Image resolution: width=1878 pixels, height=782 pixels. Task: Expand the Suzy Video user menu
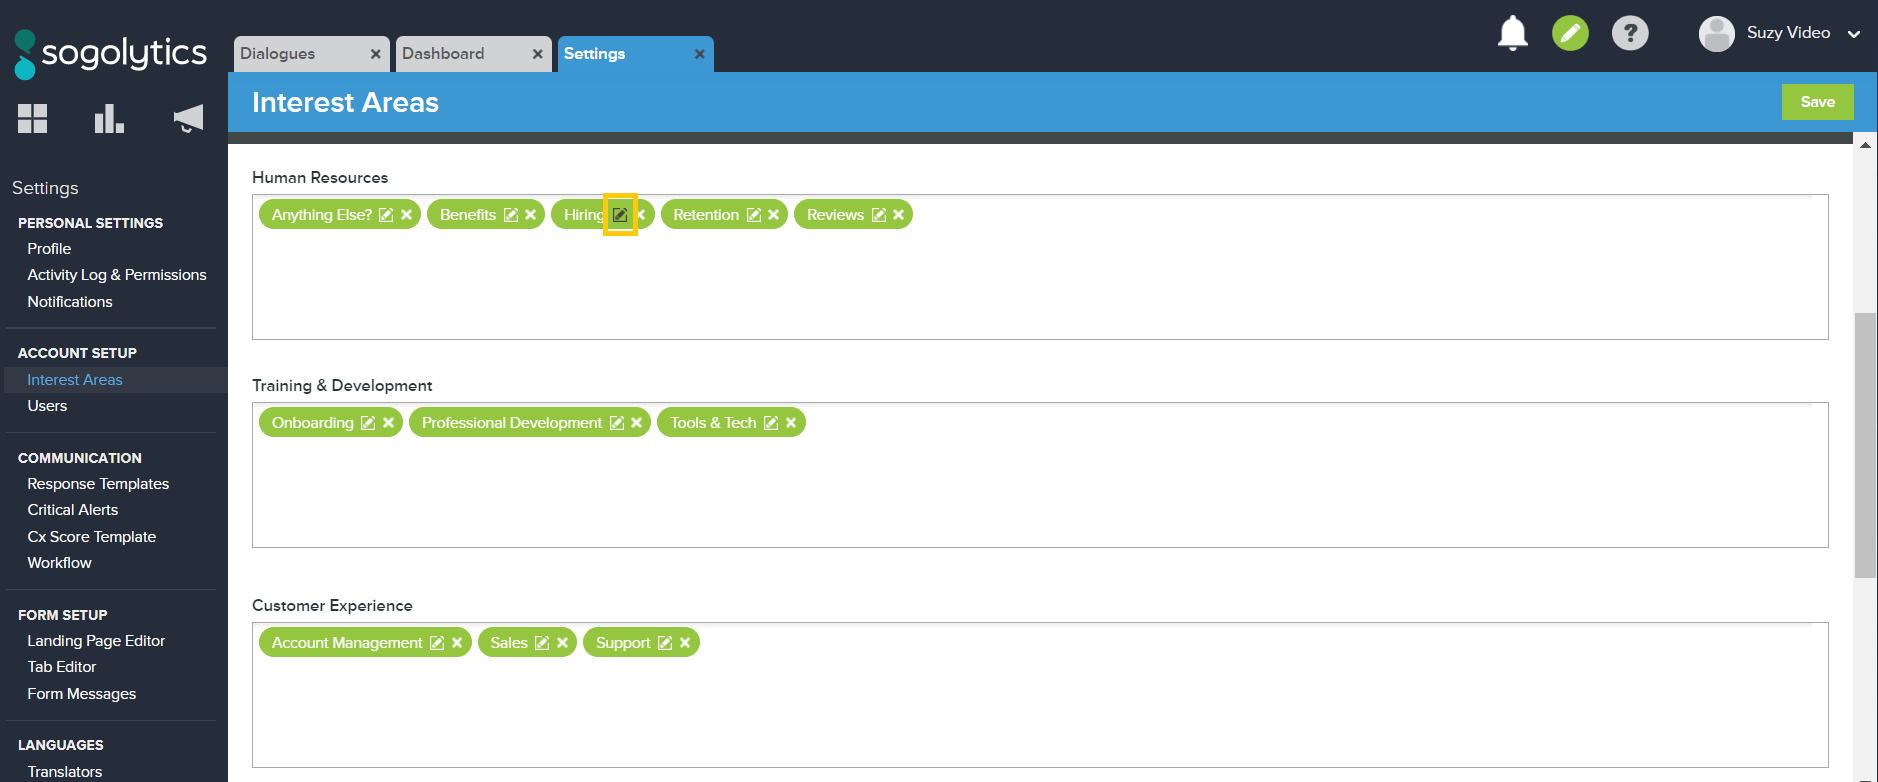tap(1853, 33)
